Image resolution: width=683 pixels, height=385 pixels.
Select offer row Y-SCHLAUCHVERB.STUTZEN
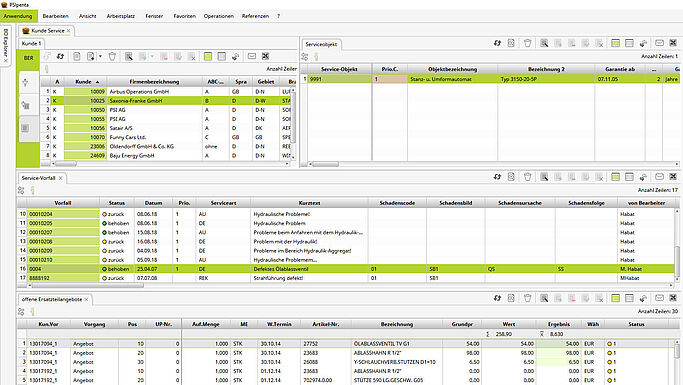(x=346, y=362)
